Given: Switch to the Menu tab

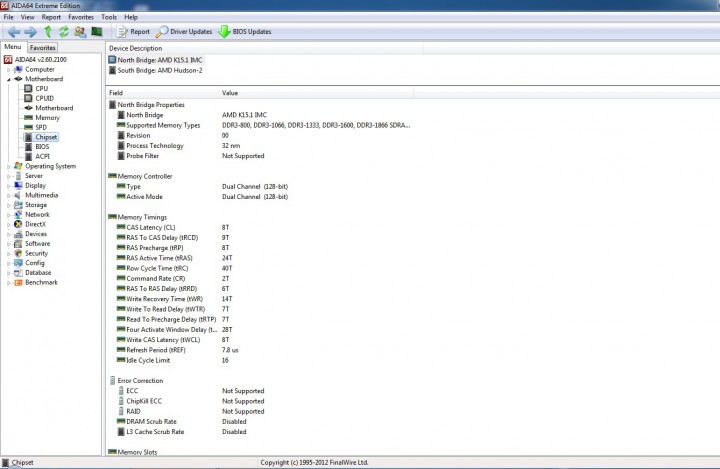Looking at the screenshot, I should coord(13,47).
